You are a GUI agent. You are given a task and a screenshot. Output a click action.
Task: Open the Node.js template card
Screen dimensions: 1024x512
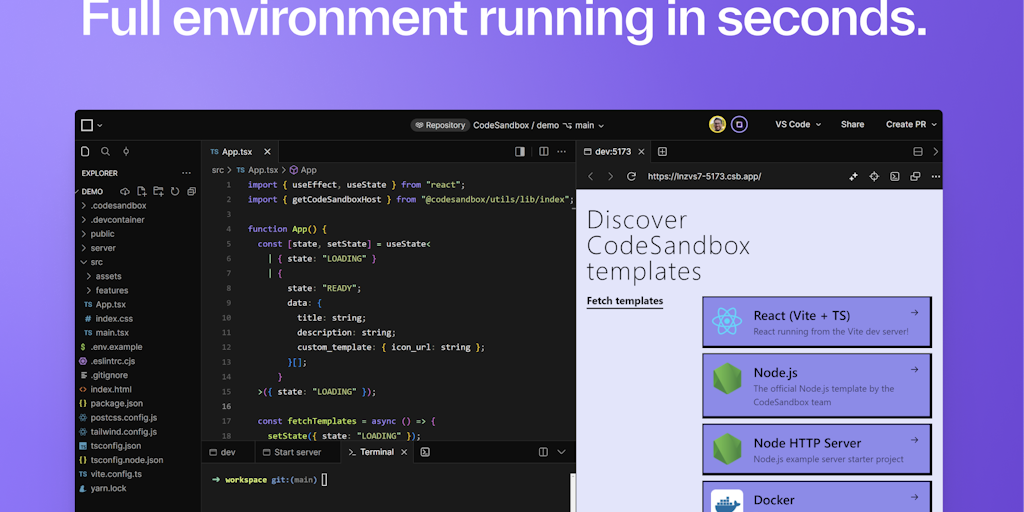817,386
